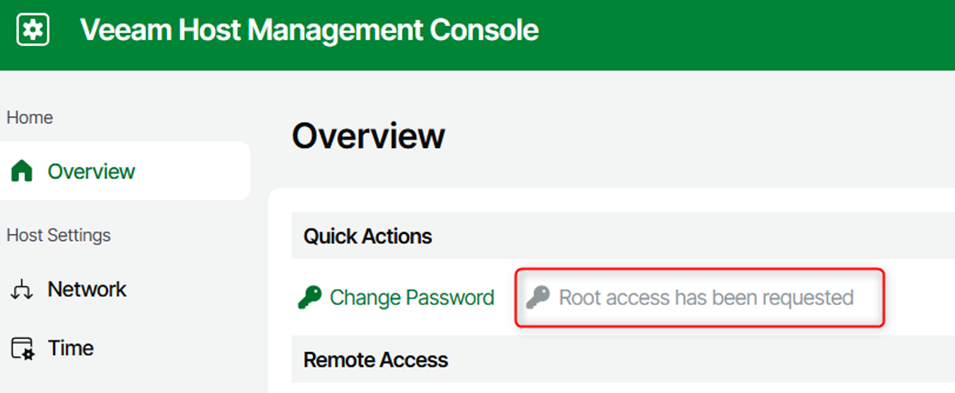
Task: Click the Home sidebar group label
Action: coord(30,117)
